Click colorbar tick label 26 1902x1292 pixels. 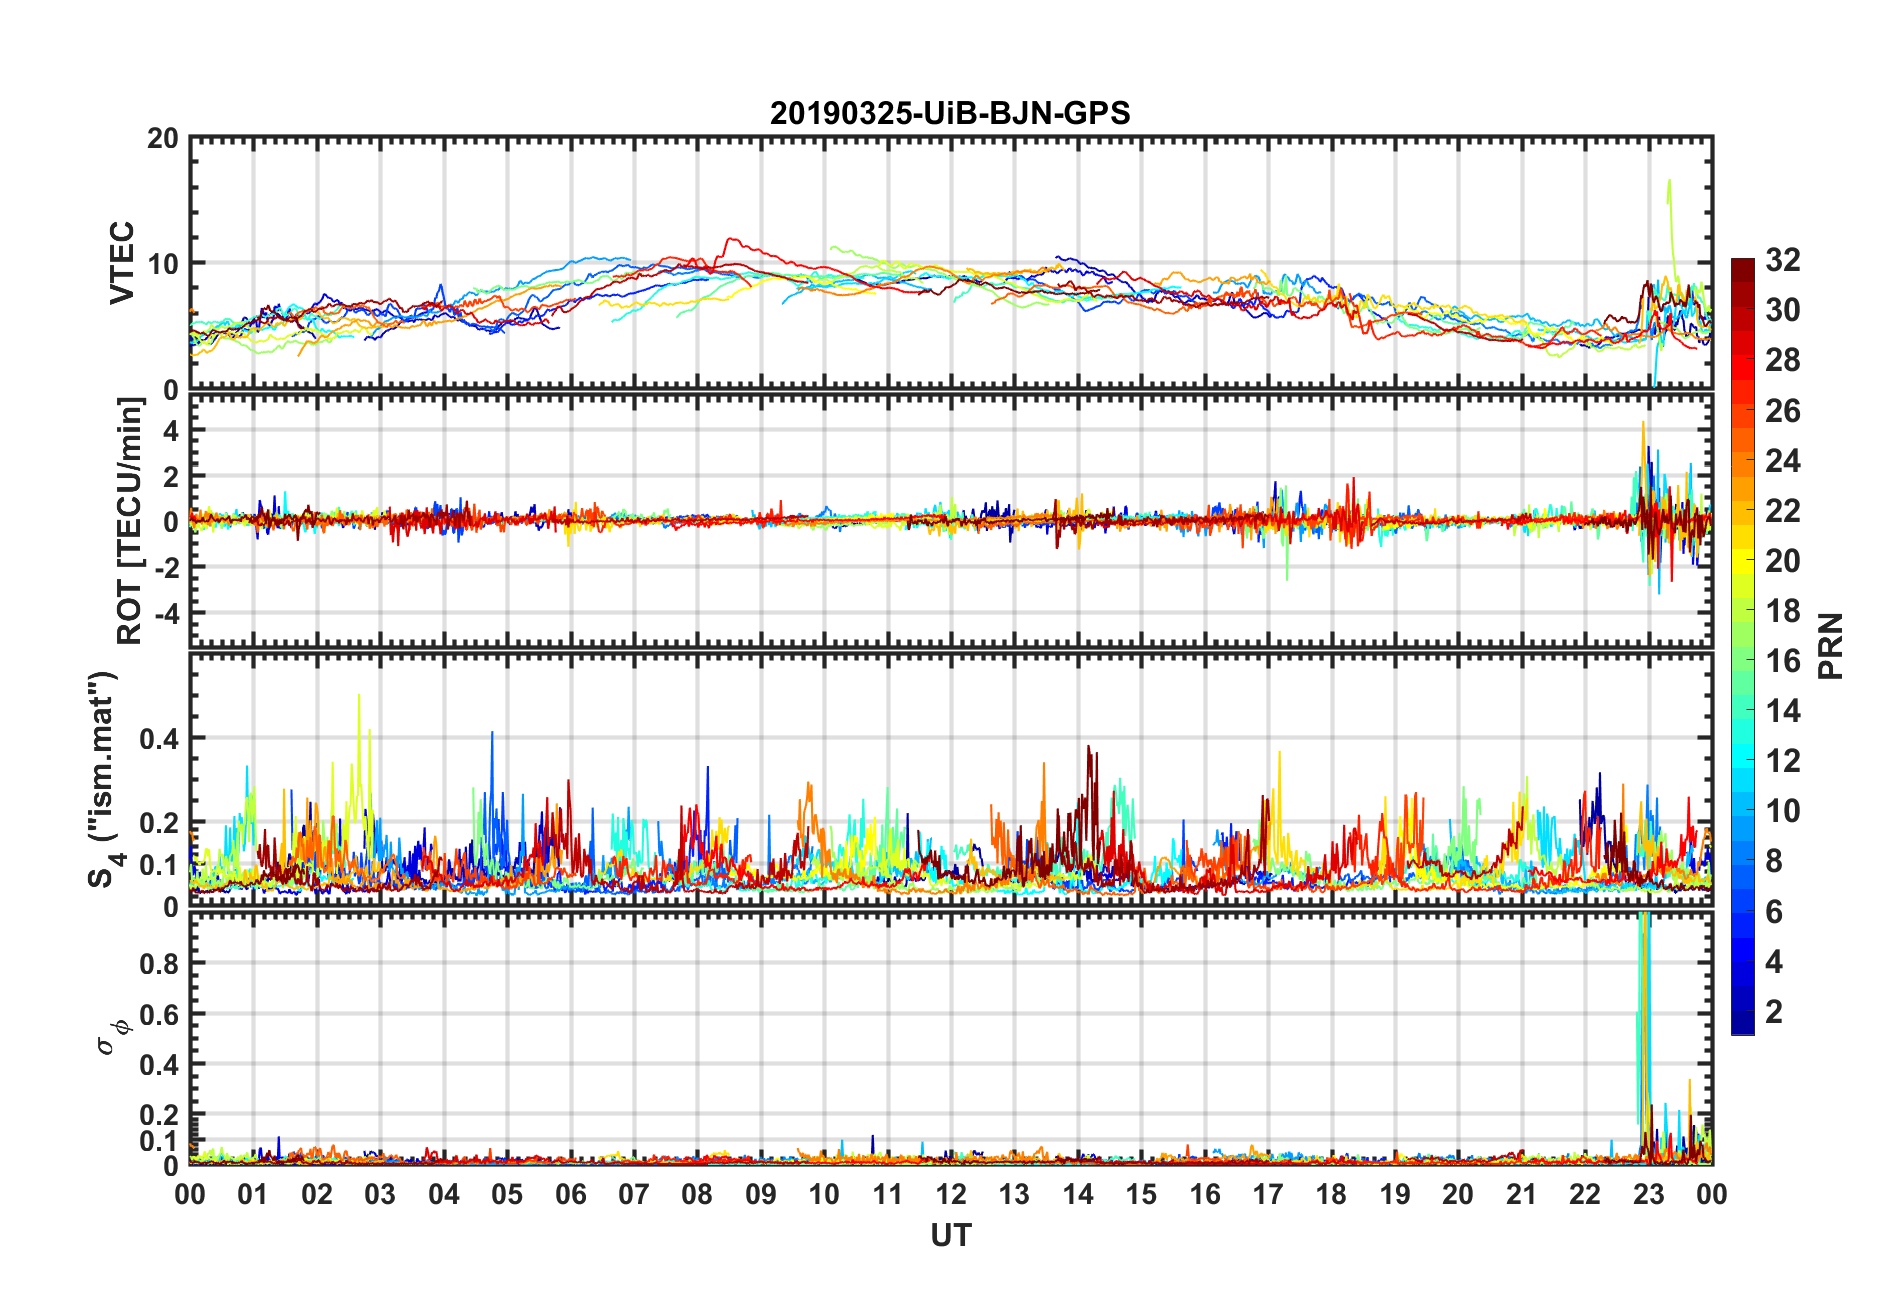[x=1783, y=410]
